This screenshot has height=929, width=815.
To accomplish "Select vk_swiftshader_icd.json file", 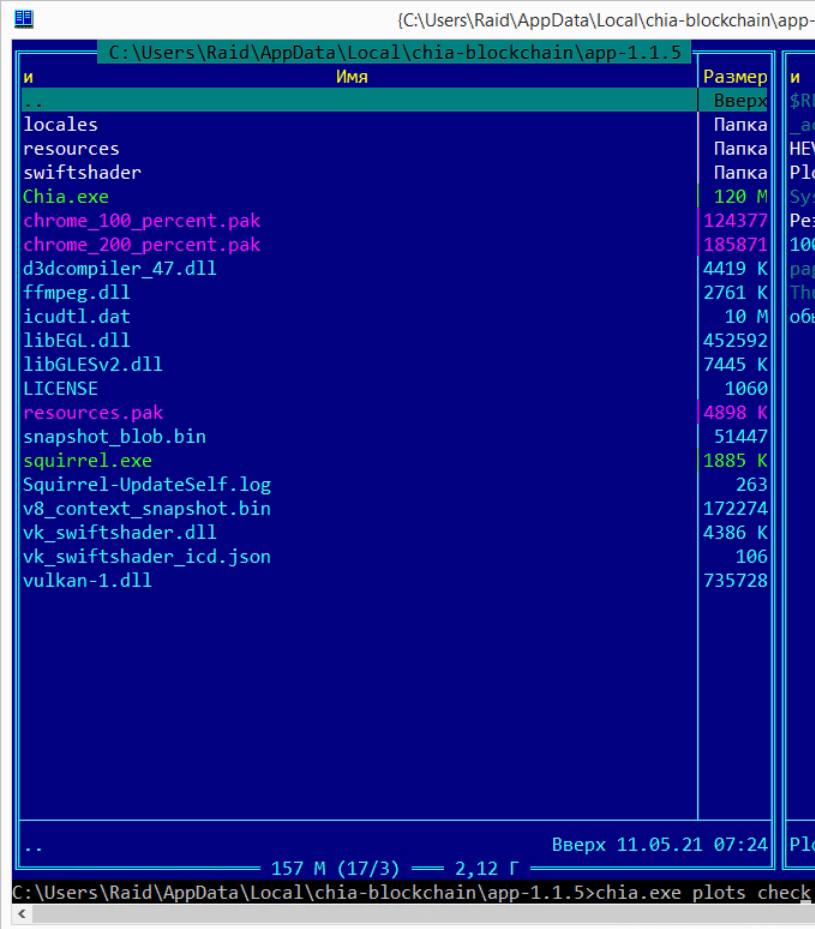I will (147, 556).
